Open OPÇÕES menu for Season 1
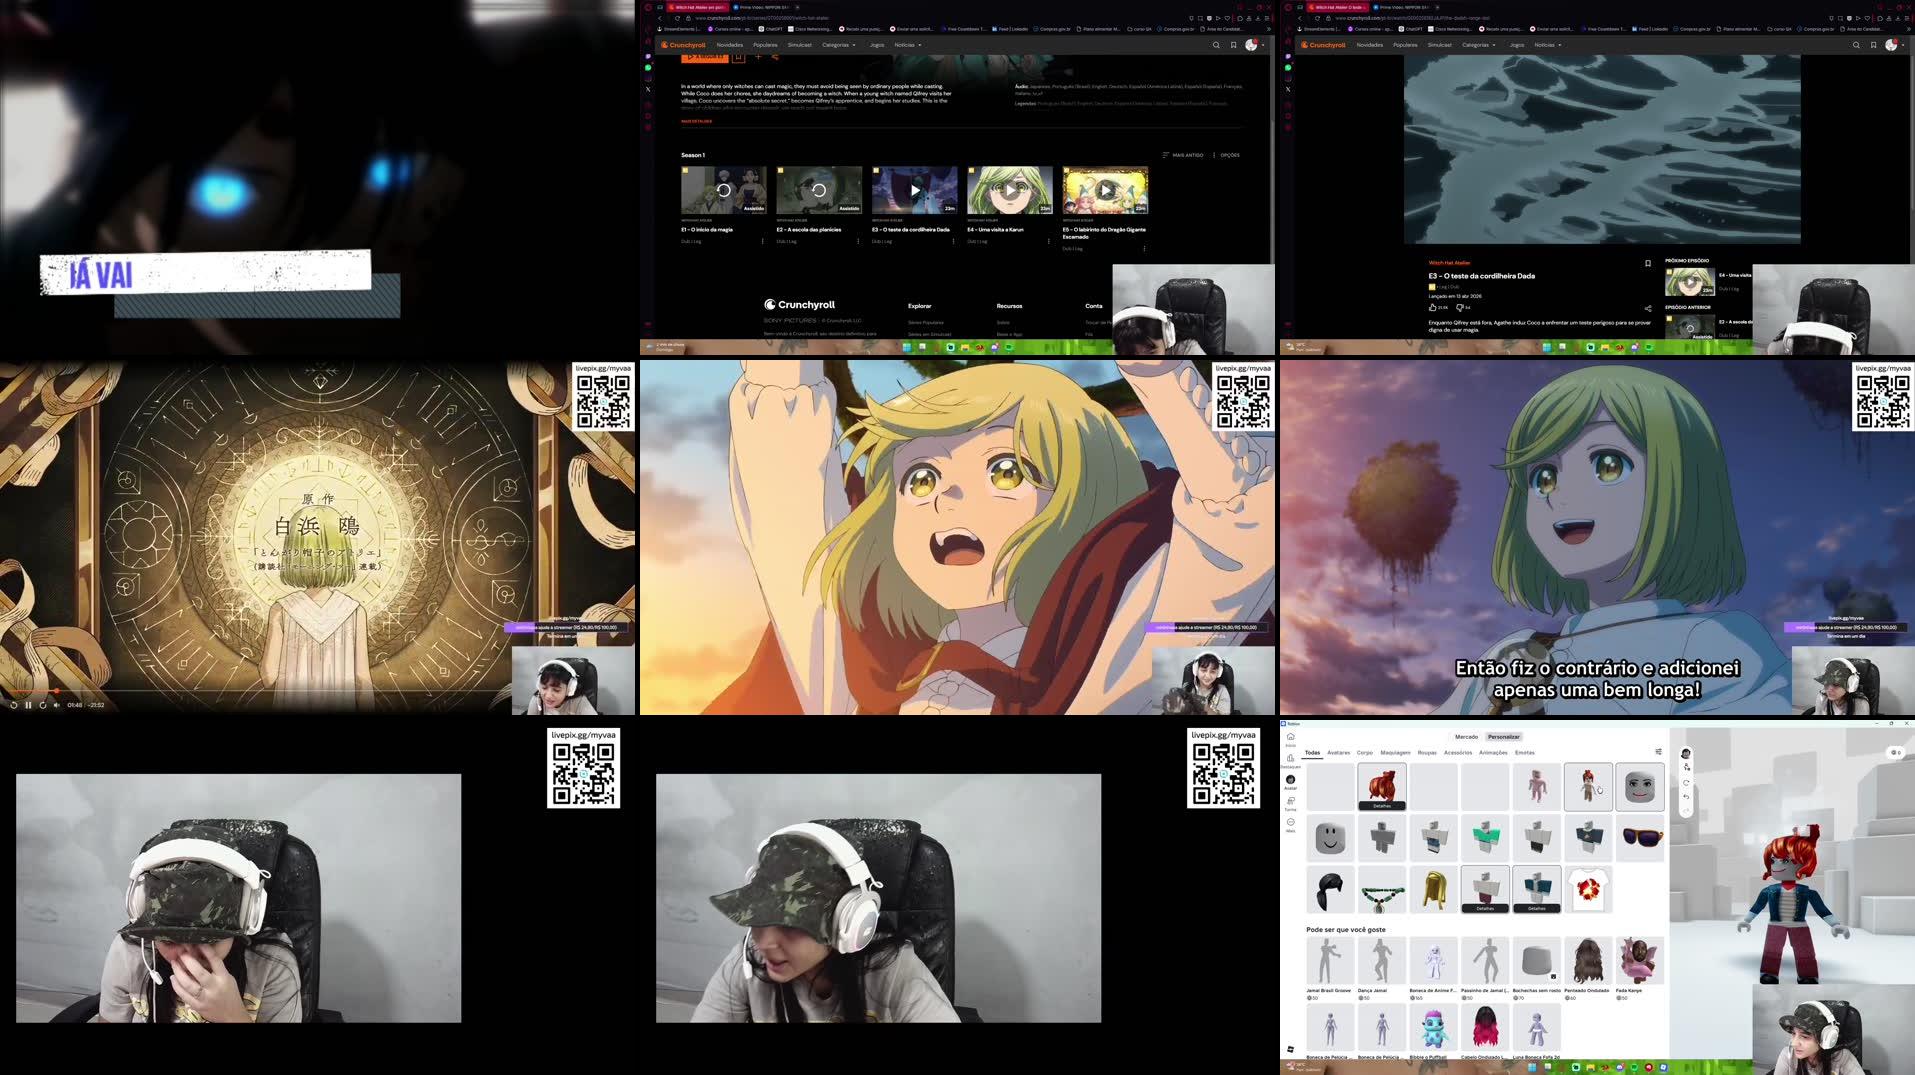The height and width of the screenshot is (1075, 1915). click(x=1226, y=155)
